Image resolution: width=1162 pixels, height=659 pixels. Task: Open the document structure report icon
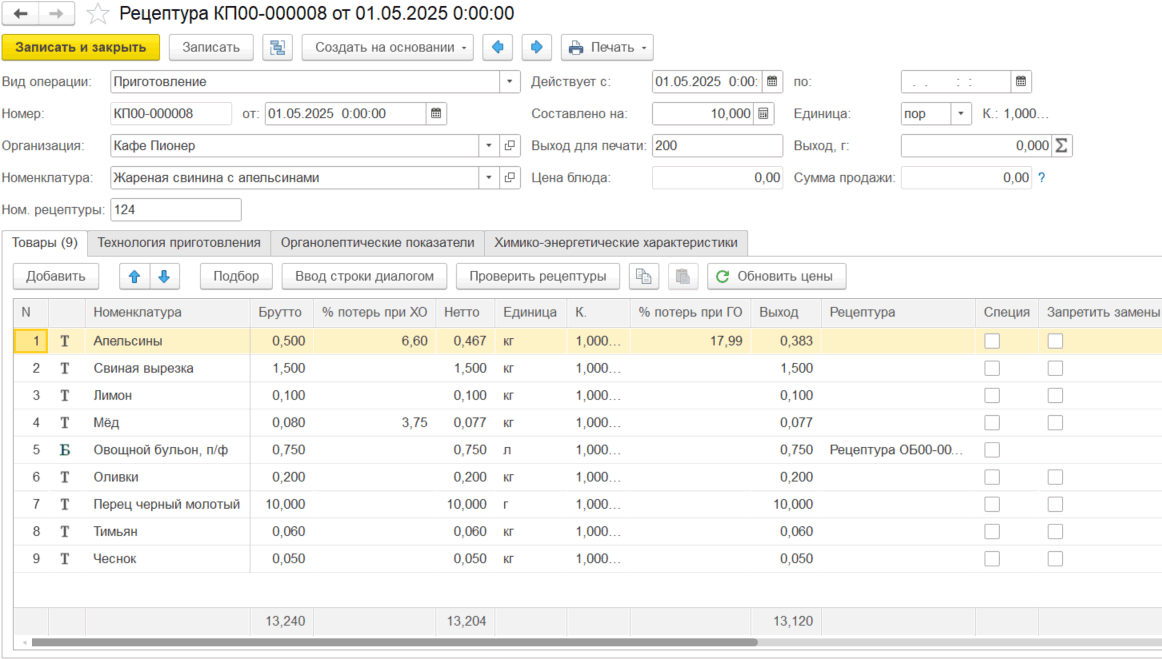[277, 47]
